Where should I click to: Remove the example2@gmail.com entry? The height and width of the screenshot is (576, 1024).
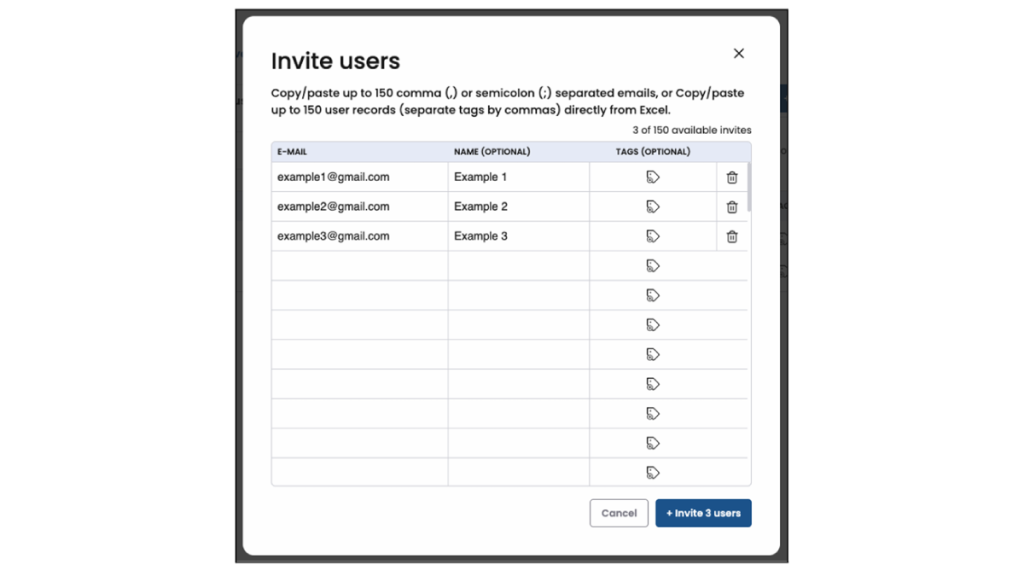[x=732, y=207]
